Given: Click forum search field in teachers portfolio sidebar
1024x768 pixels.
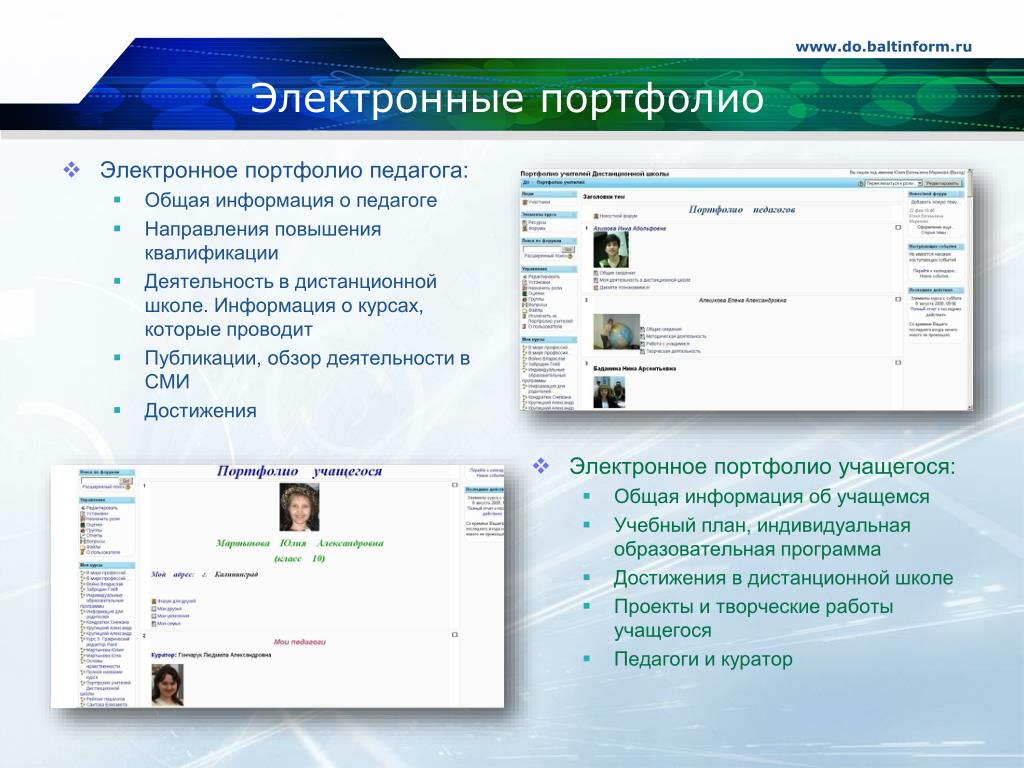Looking at the screenshot, I should (542, 249).
